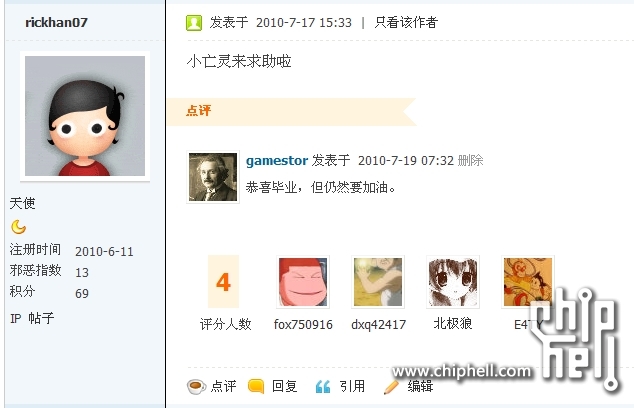Click the 4 评分人数 rating count
This screenshot has width=634, height=408.
tap(224, 282)
